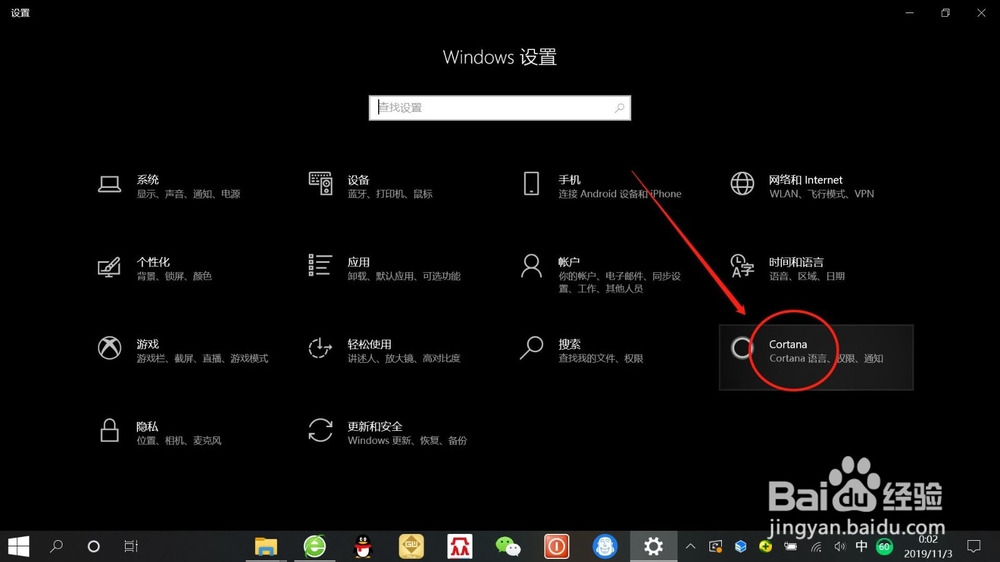This screenshot has width=1000, height=562.
Task: Click the green 60 tray badge
Action: [885, 547]
